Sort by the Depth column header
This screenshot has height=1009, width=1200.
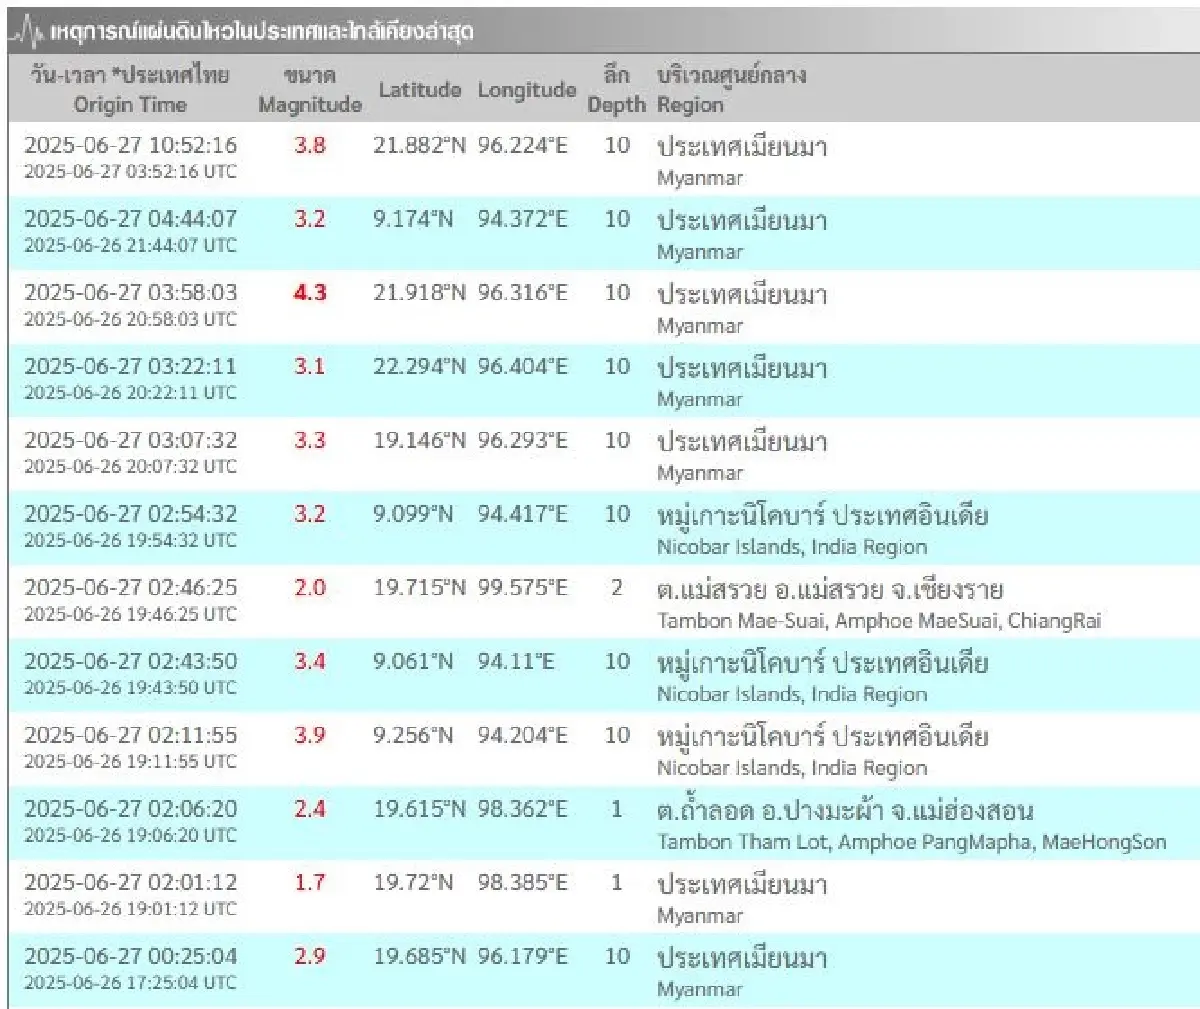(x=617, y=90)
